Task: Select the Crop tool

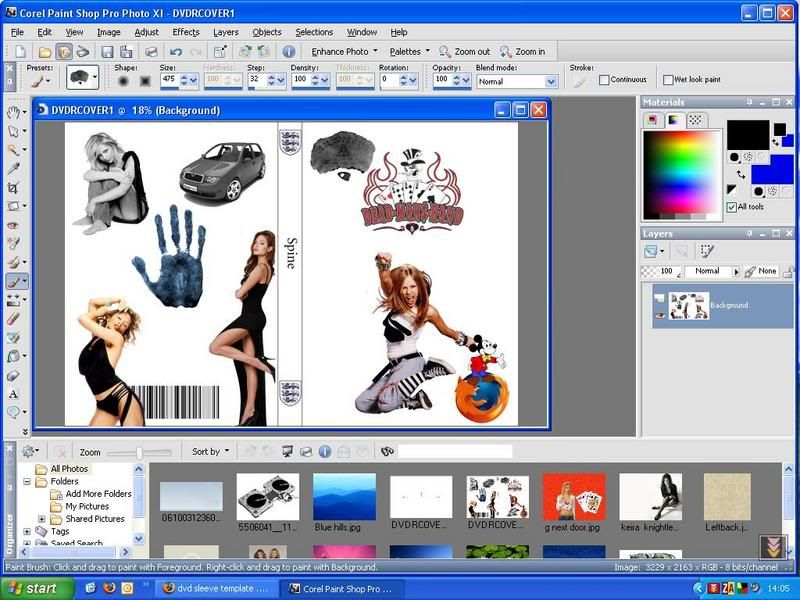Action: coord(14,187)
